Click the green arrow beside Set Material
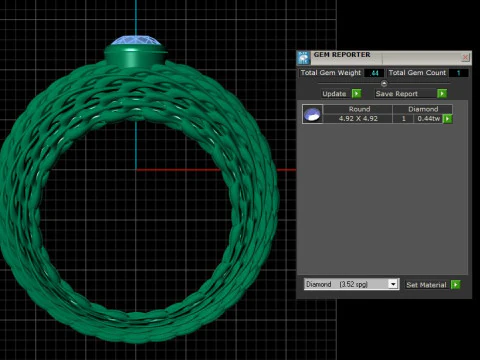 coord(455,285)
